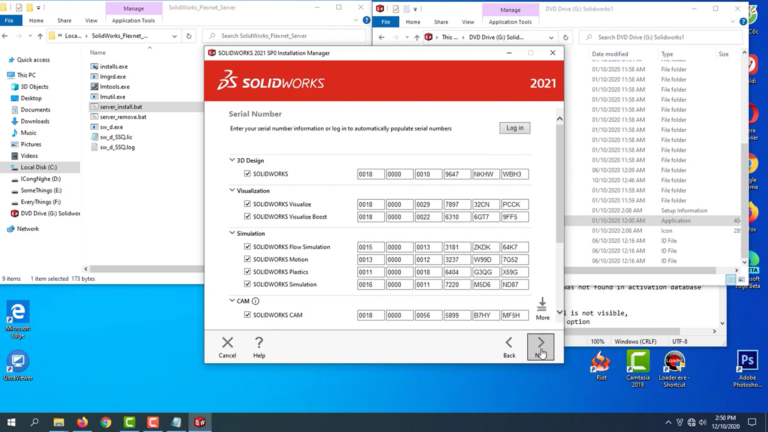The height and width of the screenshot is (432, 768).
Task: Click the Cancel X icon
Action: point(227,342)
